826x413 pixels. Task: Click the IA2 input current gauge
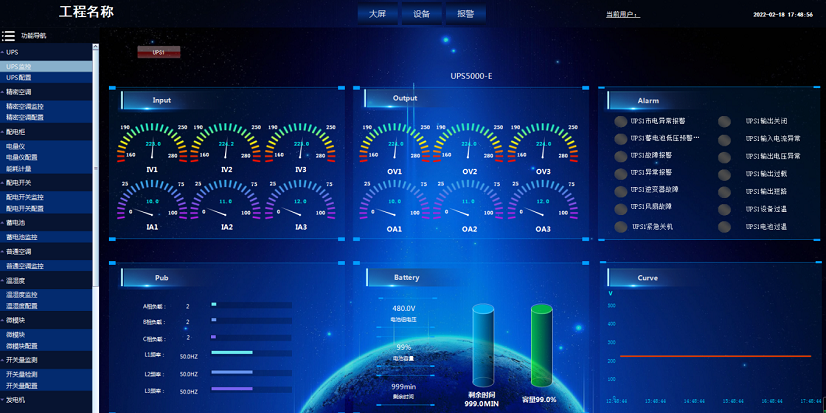pyautogui.click(x=225, y=200)
